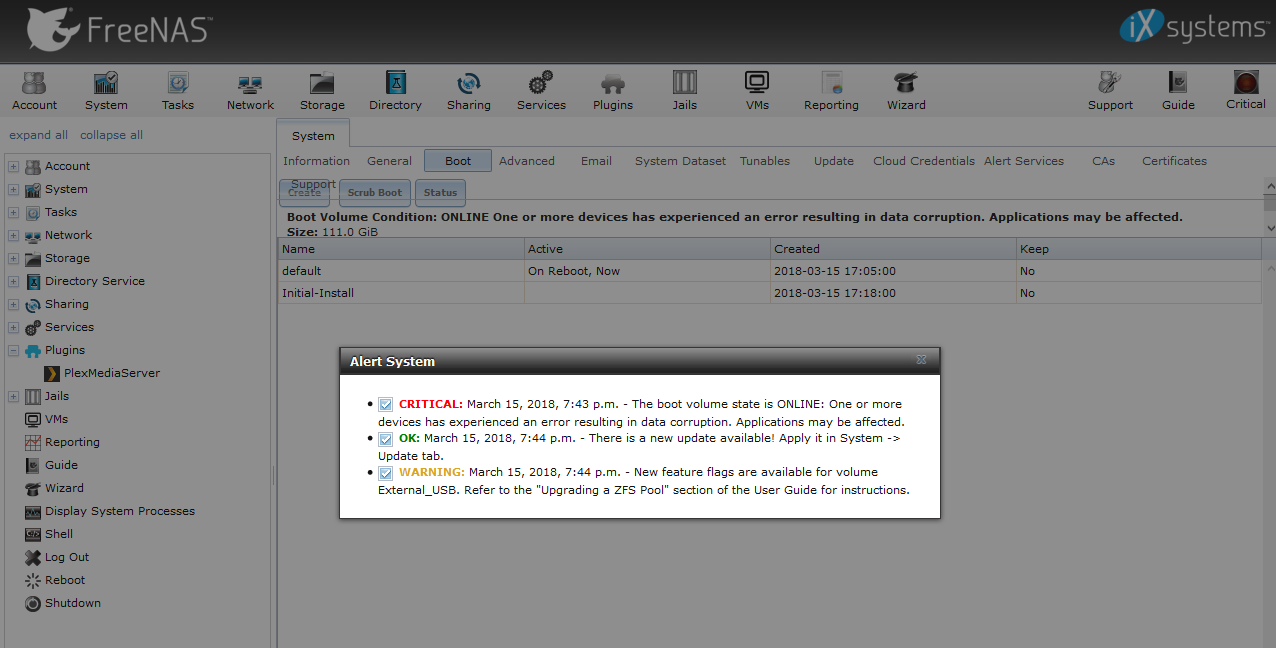Open the Jails toolbar icon
Screen dimensions: 1276x648
pyautogui.click(x=685, y=90)
